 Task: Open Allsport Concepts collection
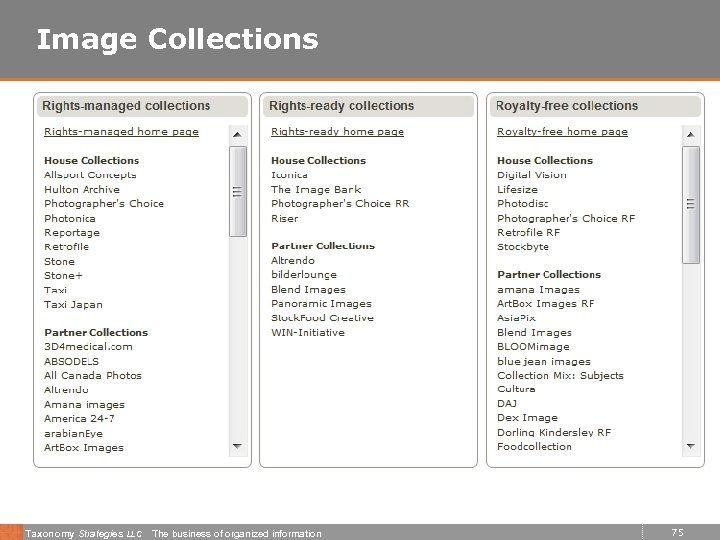[90, 175]
